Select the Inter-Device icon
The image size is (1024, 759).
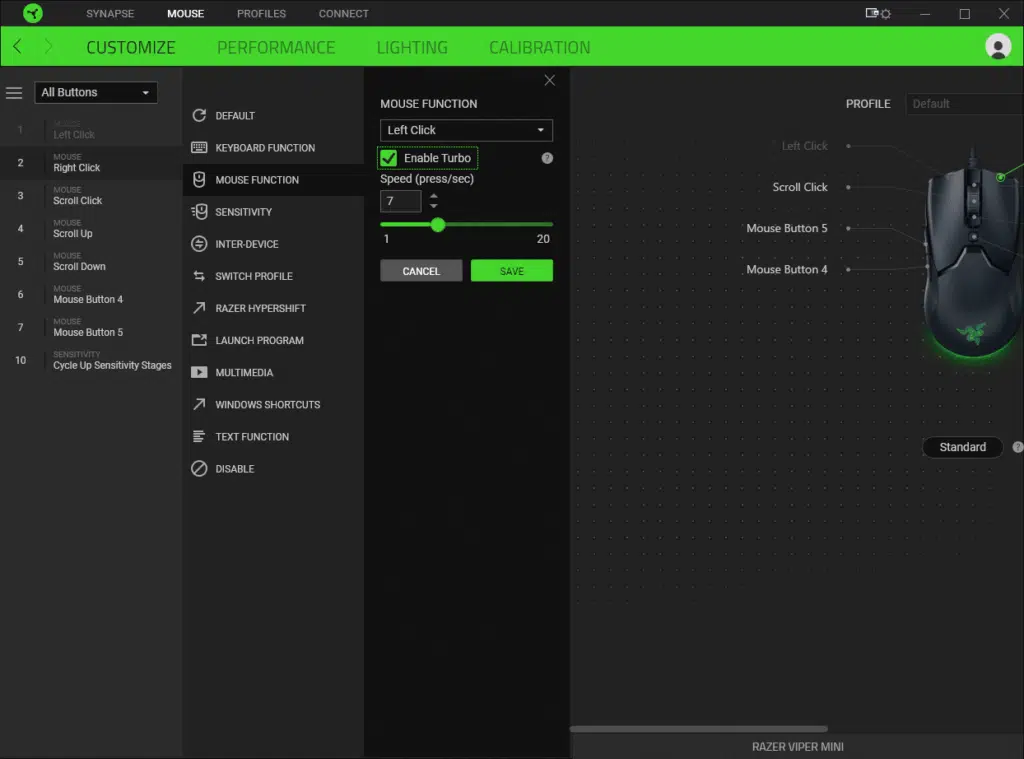tap(199, 244)
